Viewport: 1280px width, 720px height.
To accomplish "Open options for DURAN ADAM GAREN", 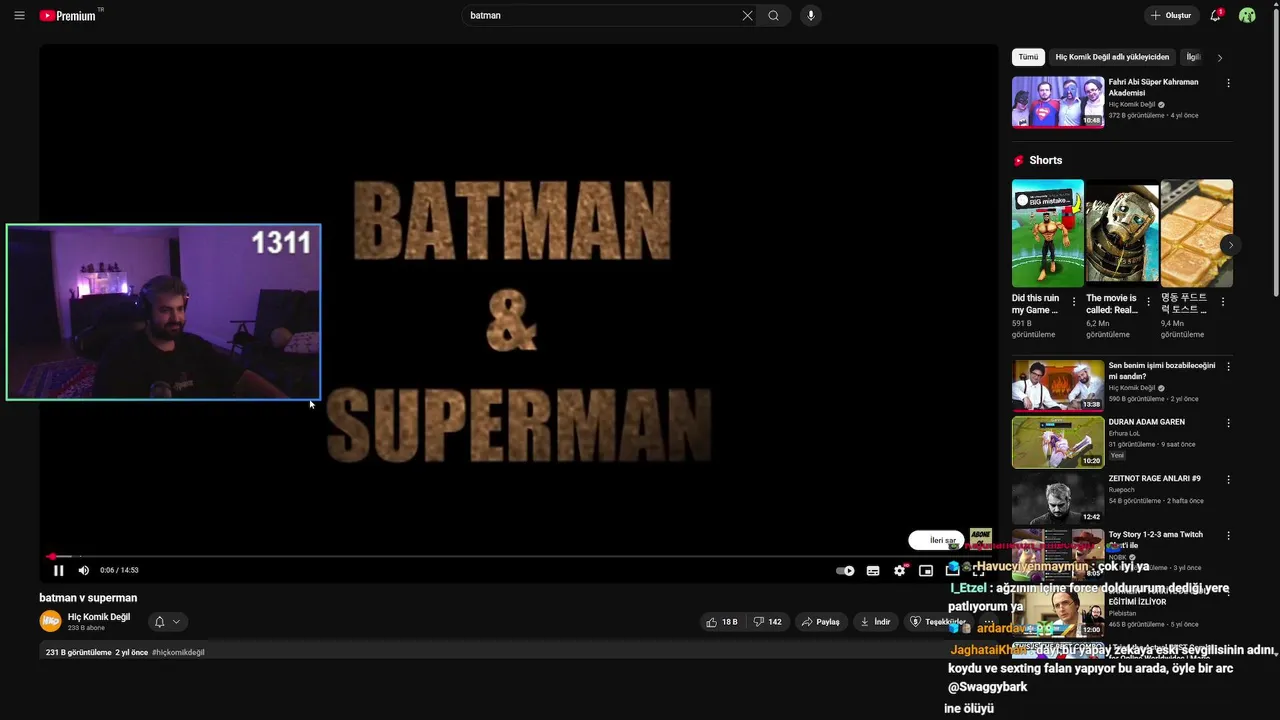I will tap(1228, 423).
